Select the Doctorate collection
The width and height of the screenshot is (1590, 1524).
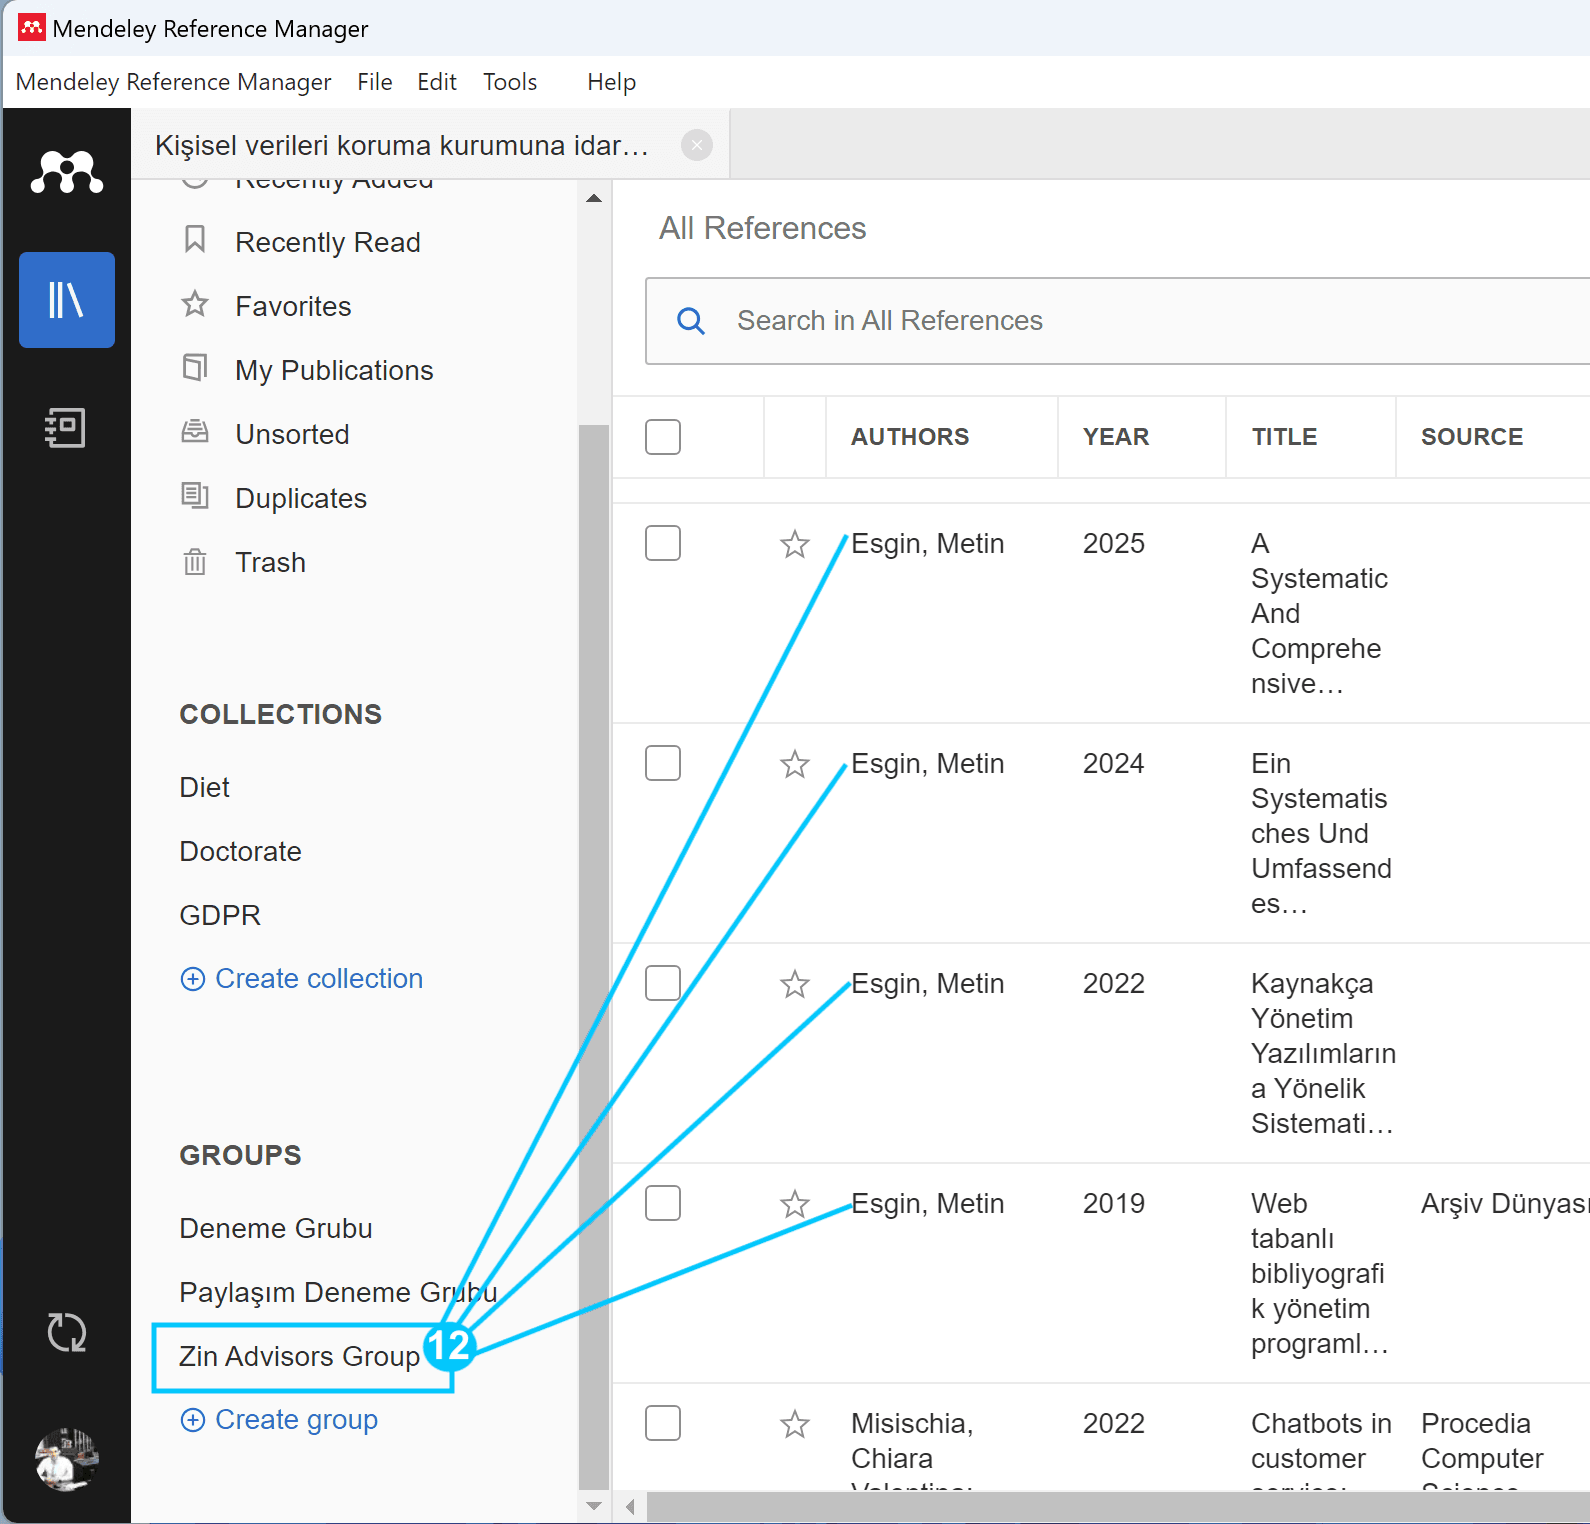click(x=240, y=851)
